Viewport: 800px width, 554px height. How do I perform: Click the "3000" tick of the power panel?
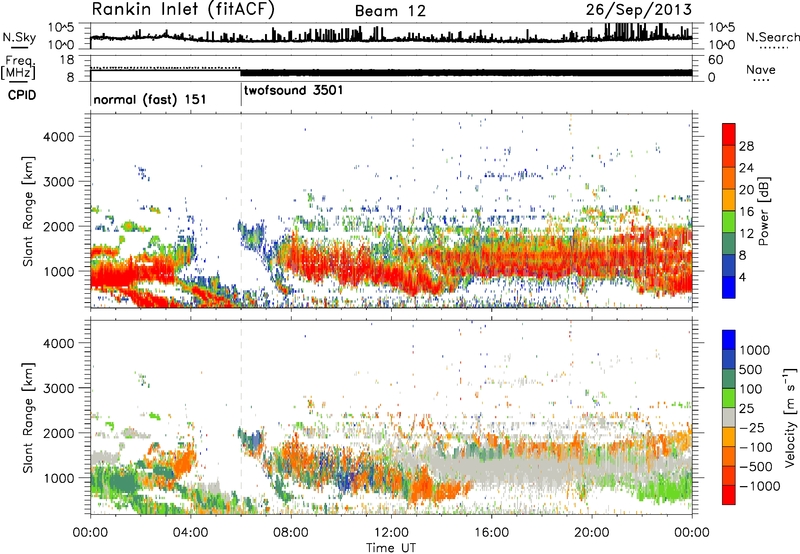click(59, 182)
